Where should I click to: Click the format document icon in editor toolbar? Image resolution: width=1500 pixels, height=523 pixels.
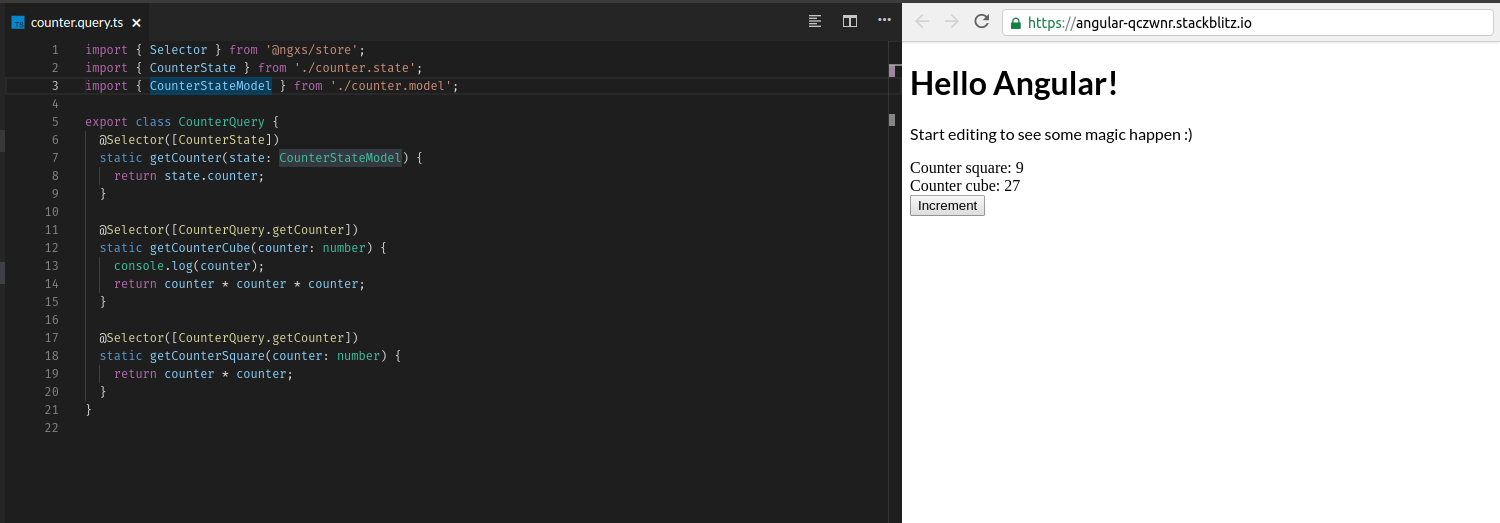[815, 21]
